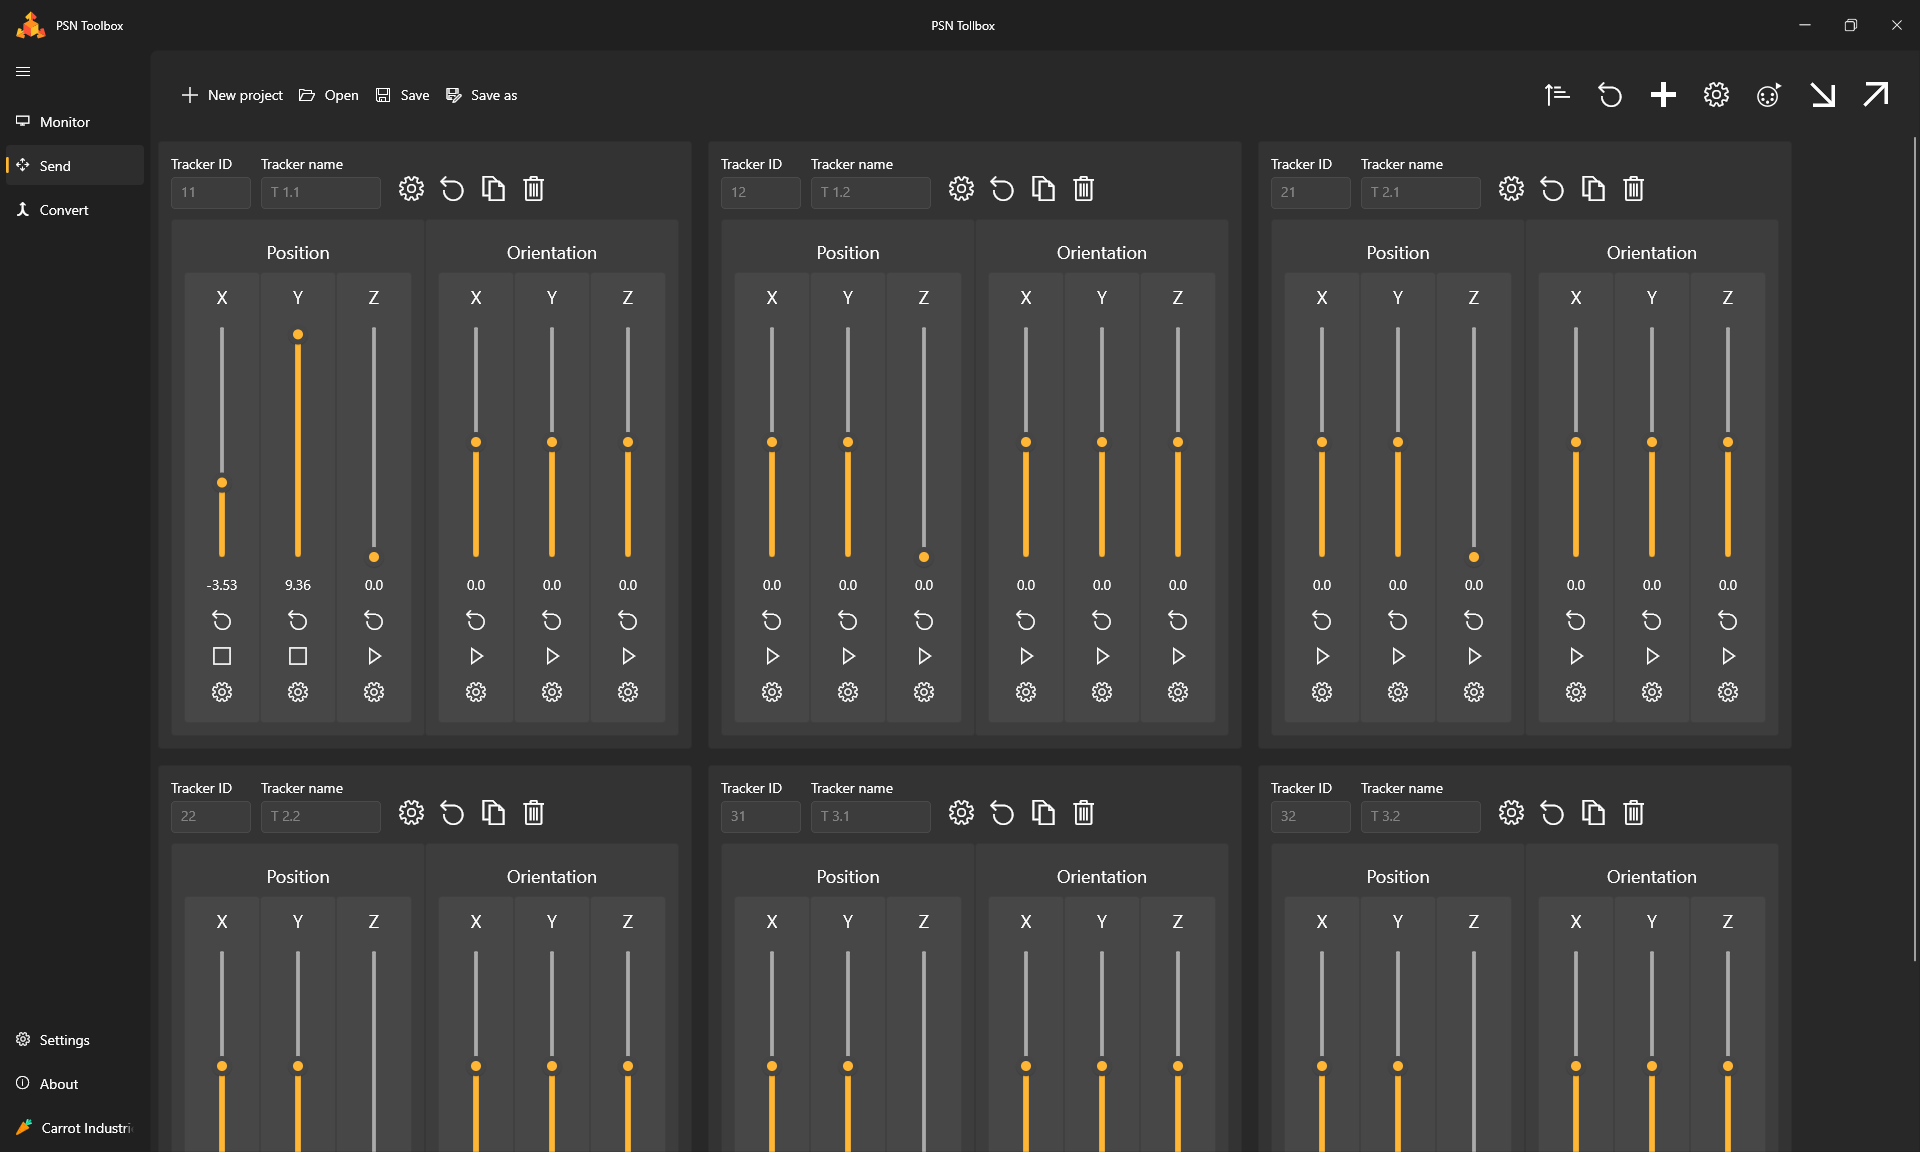The height and width of the screenshot is (1152, 1920).
Task: Click the sort trackers icon in top toolbar
Action: point(1557,95)
